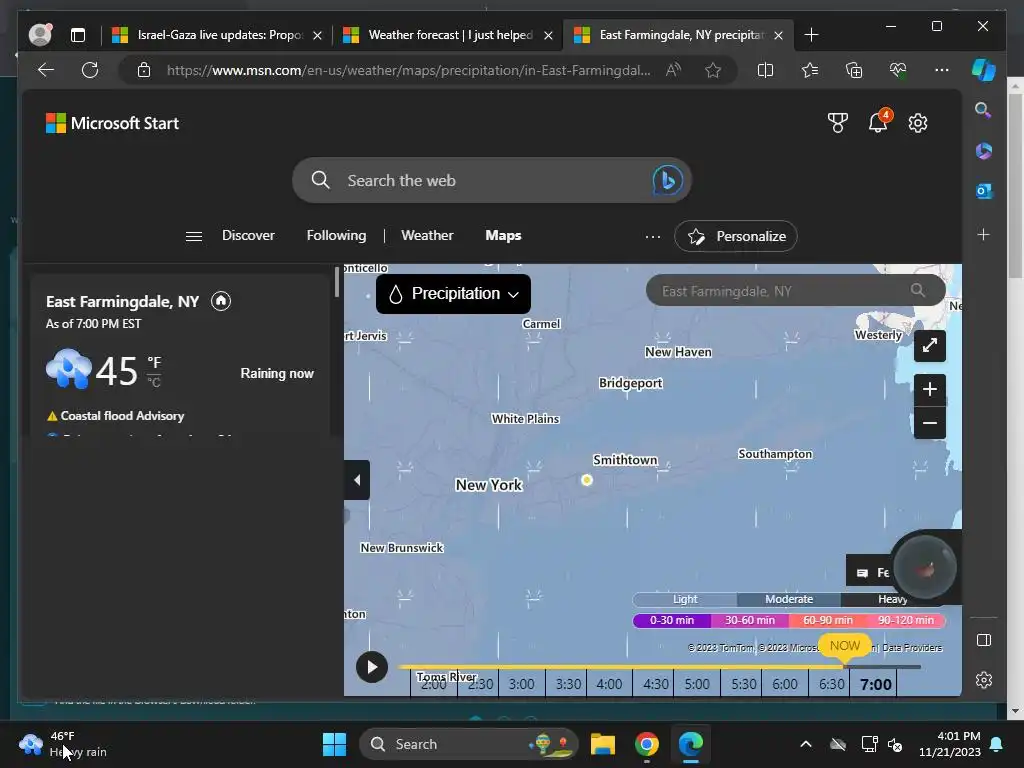Open the browser profile avatar
Screen dimensions: 1024x768
pos(40,35)
